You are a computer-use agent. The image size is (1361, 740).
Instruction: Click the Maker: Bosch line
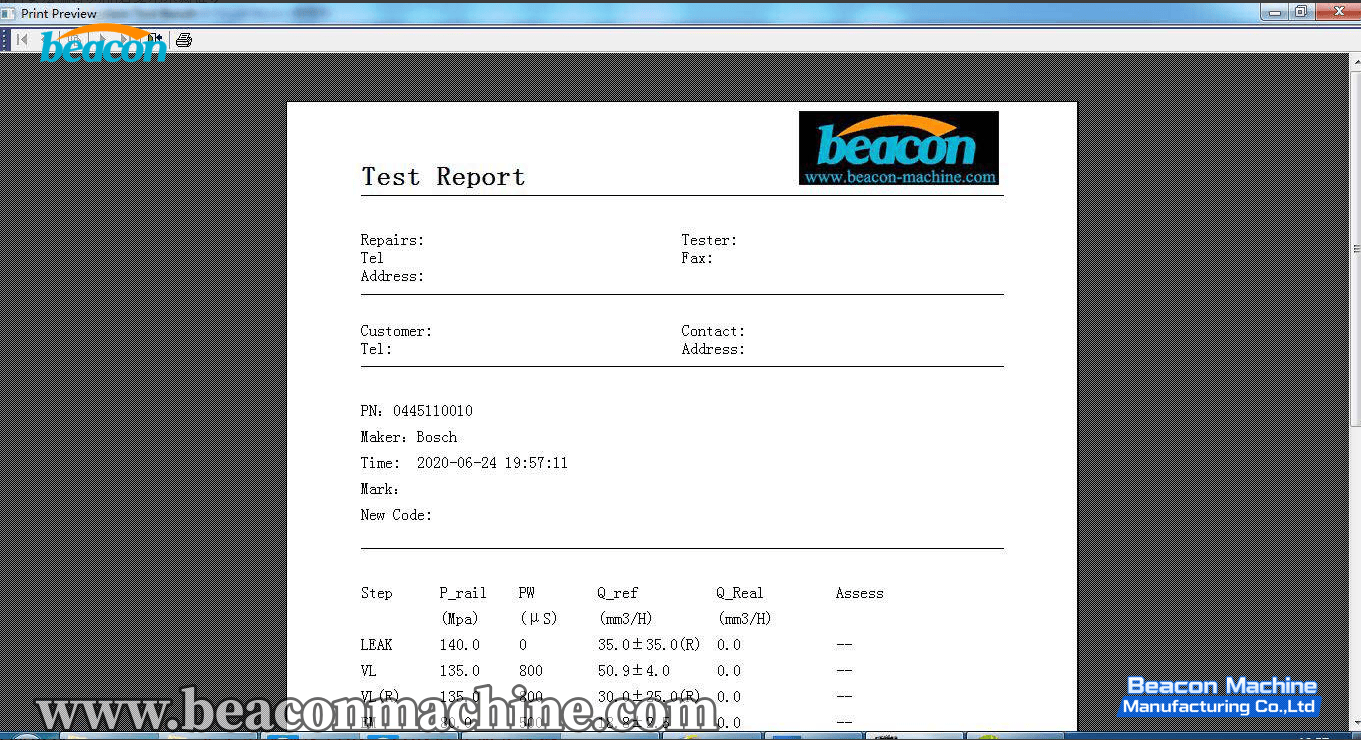pos(408,437)
